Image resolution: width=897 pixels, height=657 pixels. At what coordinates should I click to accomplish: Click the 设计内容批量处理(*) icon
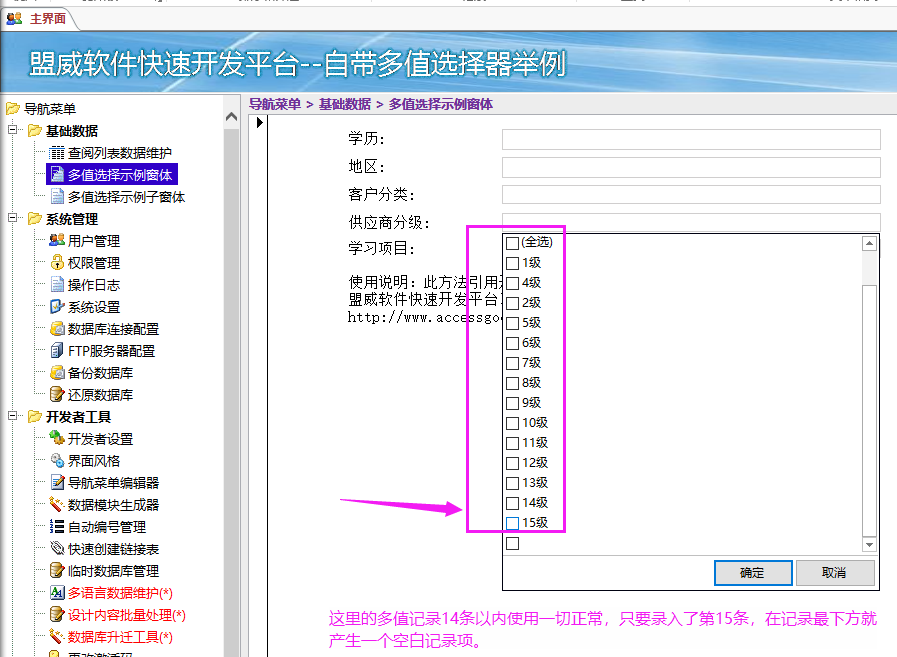click(57, 614)
